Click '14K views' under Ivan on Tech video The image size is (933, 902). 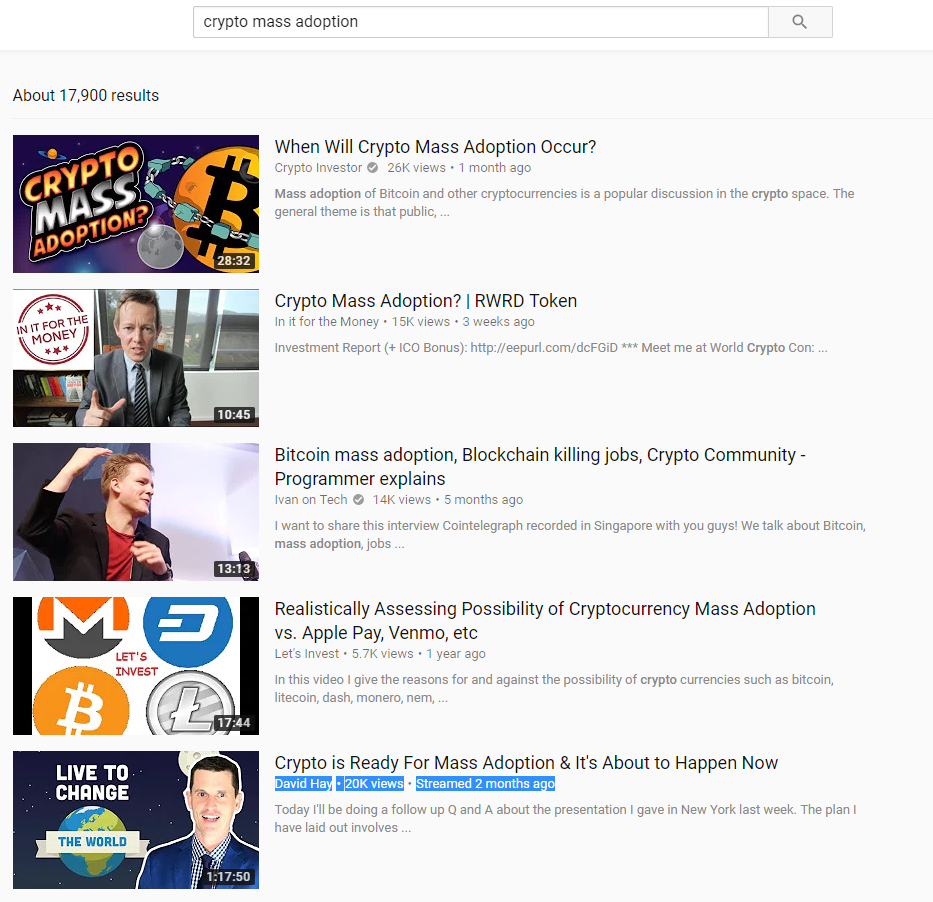pyautogui.click(x=402, y=500)
